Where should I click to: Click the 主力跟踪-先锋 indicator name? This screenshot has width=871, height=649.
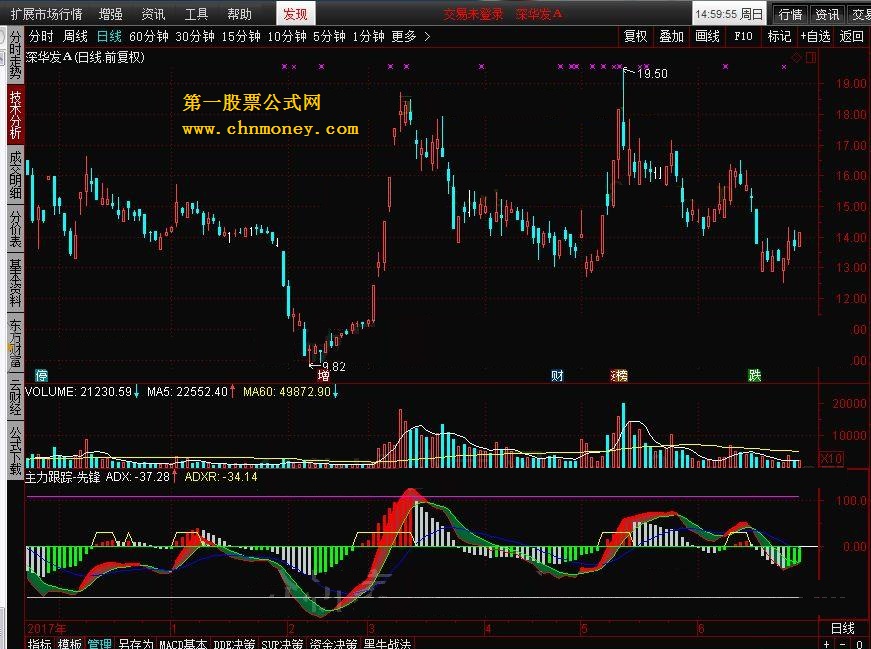[x=63, y=477]
